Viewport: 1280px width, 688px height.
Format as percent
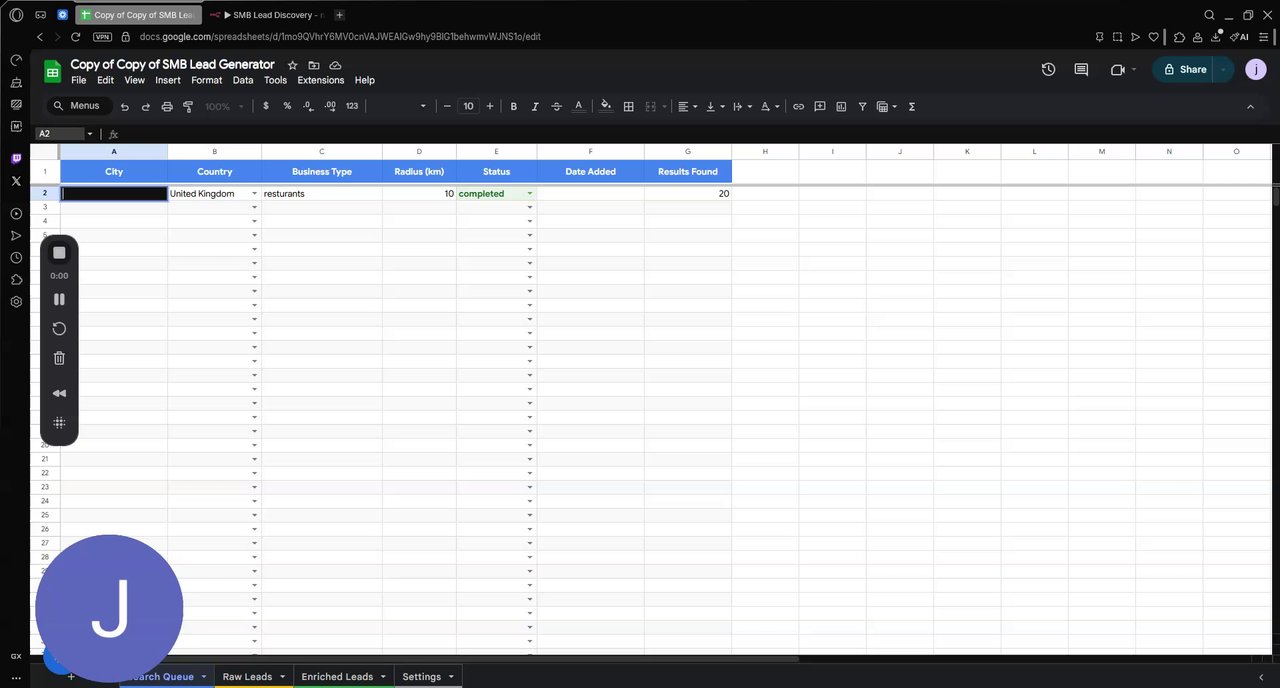pyautogui.click(x=287, y=106)
